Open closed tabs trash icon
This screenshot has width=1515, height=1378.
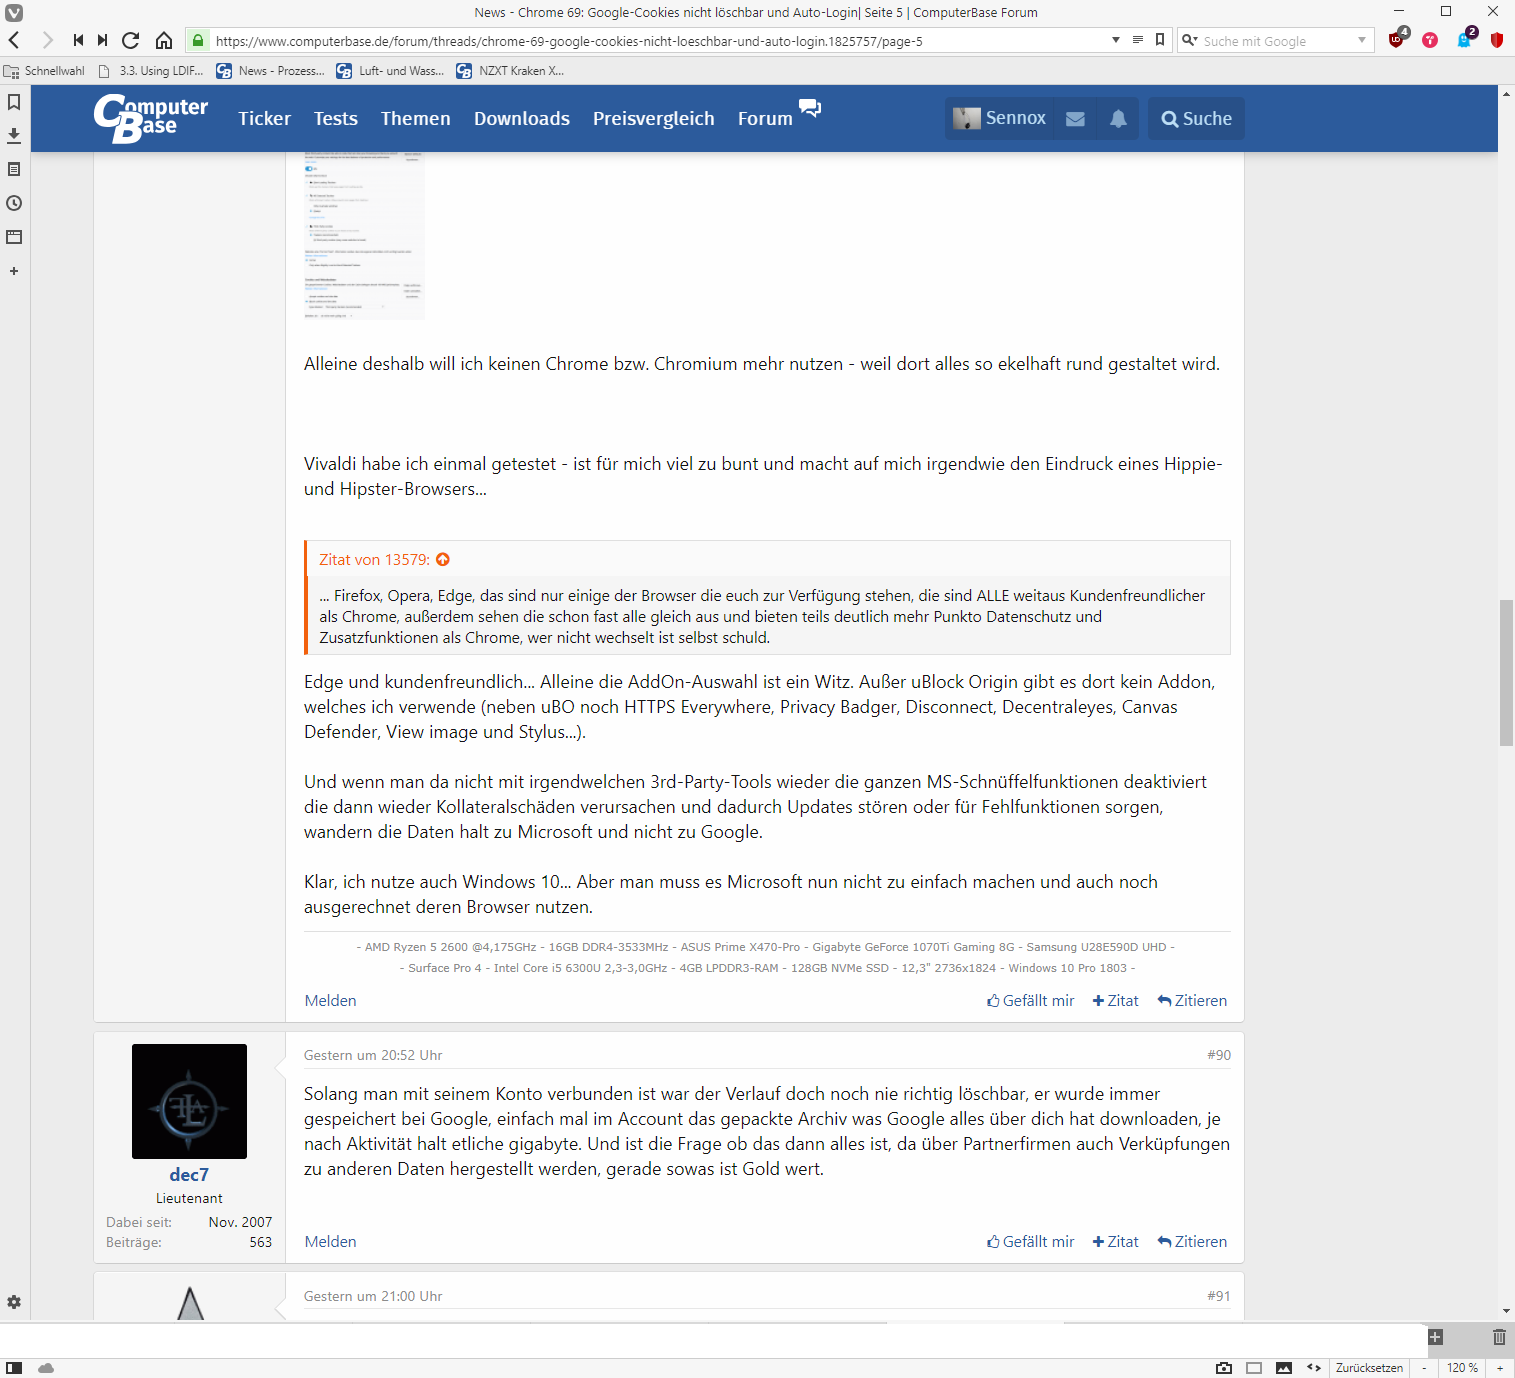pos(1499,1337)
